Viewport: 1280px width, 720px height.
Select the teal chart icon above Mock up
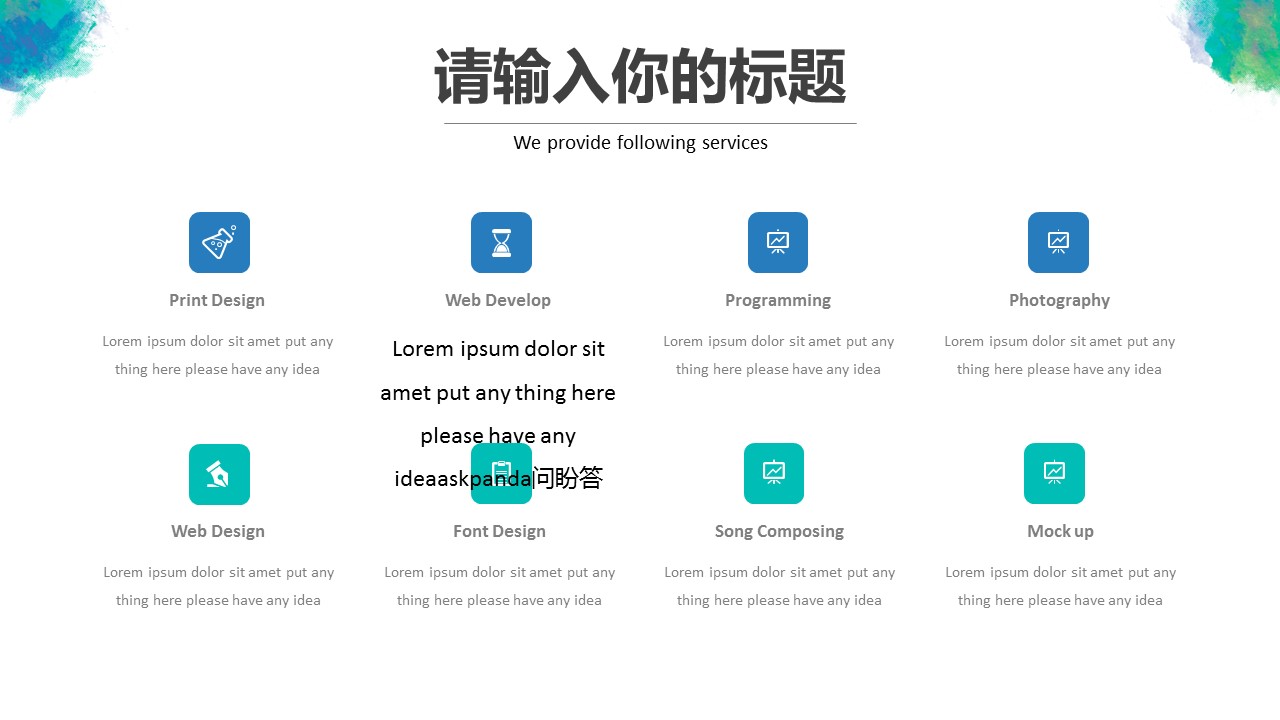(1054, 473)
